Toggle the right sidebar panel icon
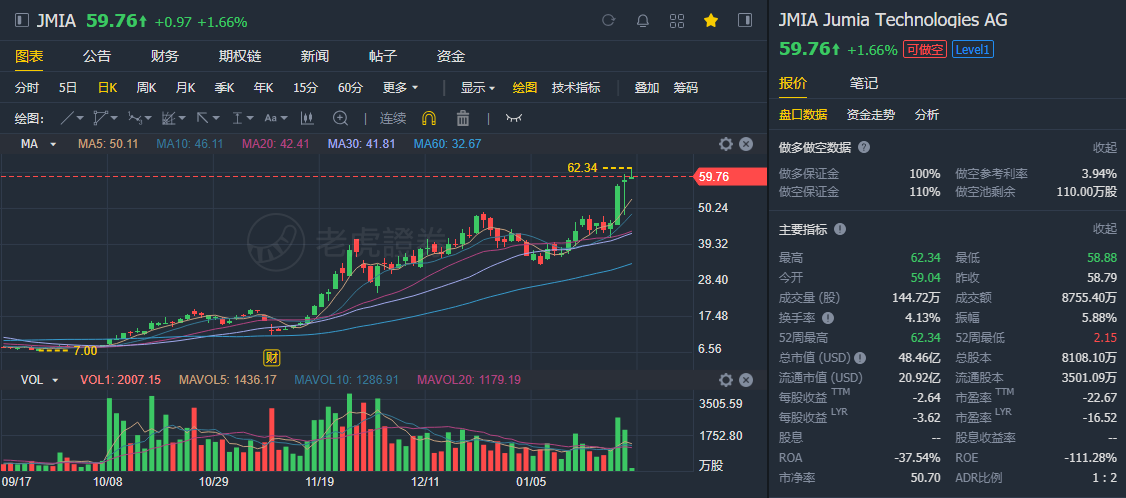 coord(745,20)
